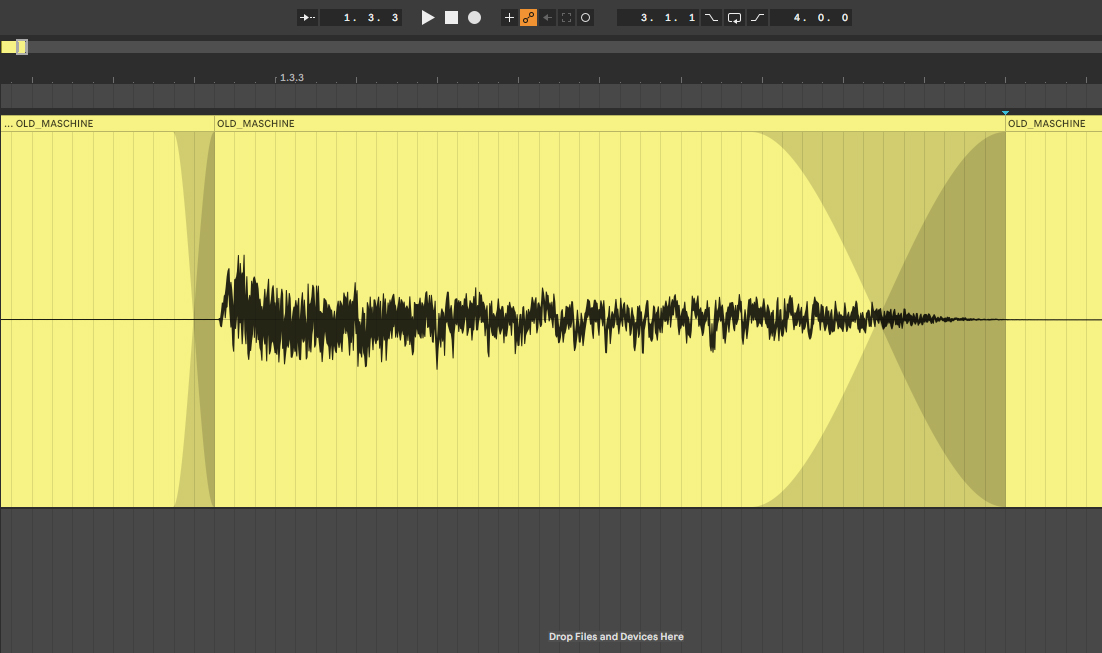This screenshot has width=1102, height=653.
Task: Click the Session Record circle button
Action: click(585, 18)
